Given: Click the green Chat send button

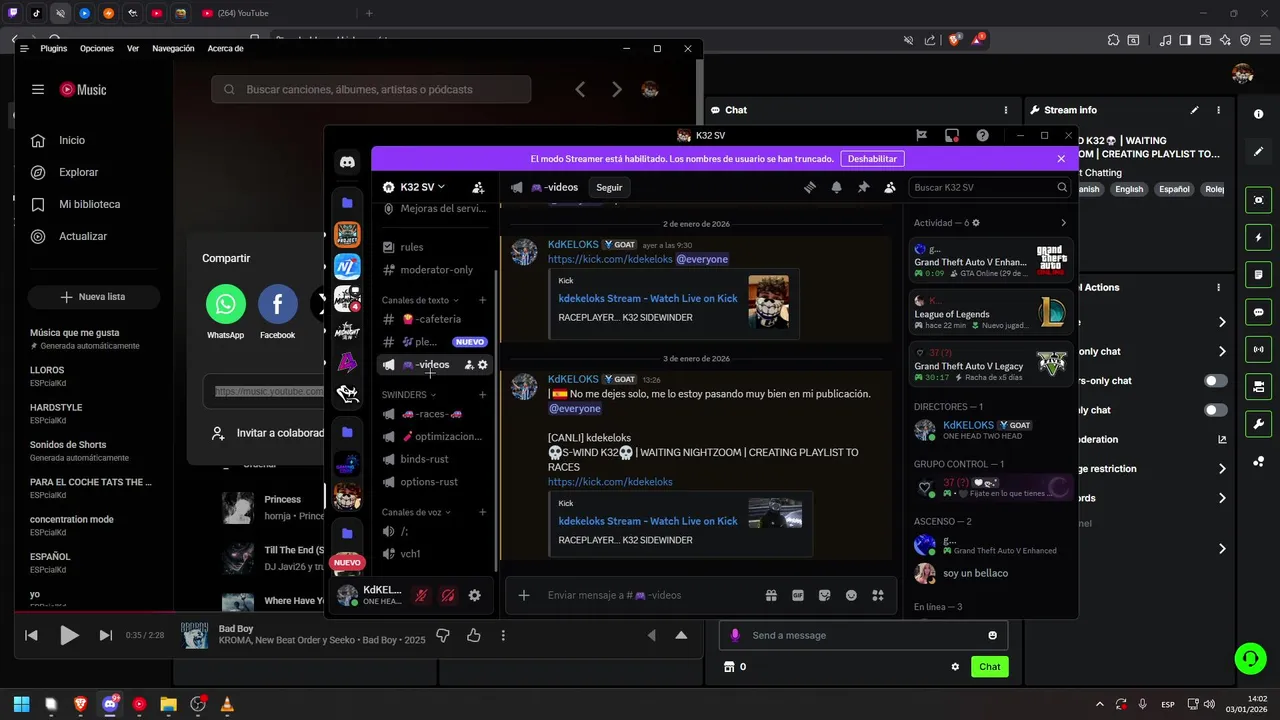Looking at the screenshot, I should point(989,667).
